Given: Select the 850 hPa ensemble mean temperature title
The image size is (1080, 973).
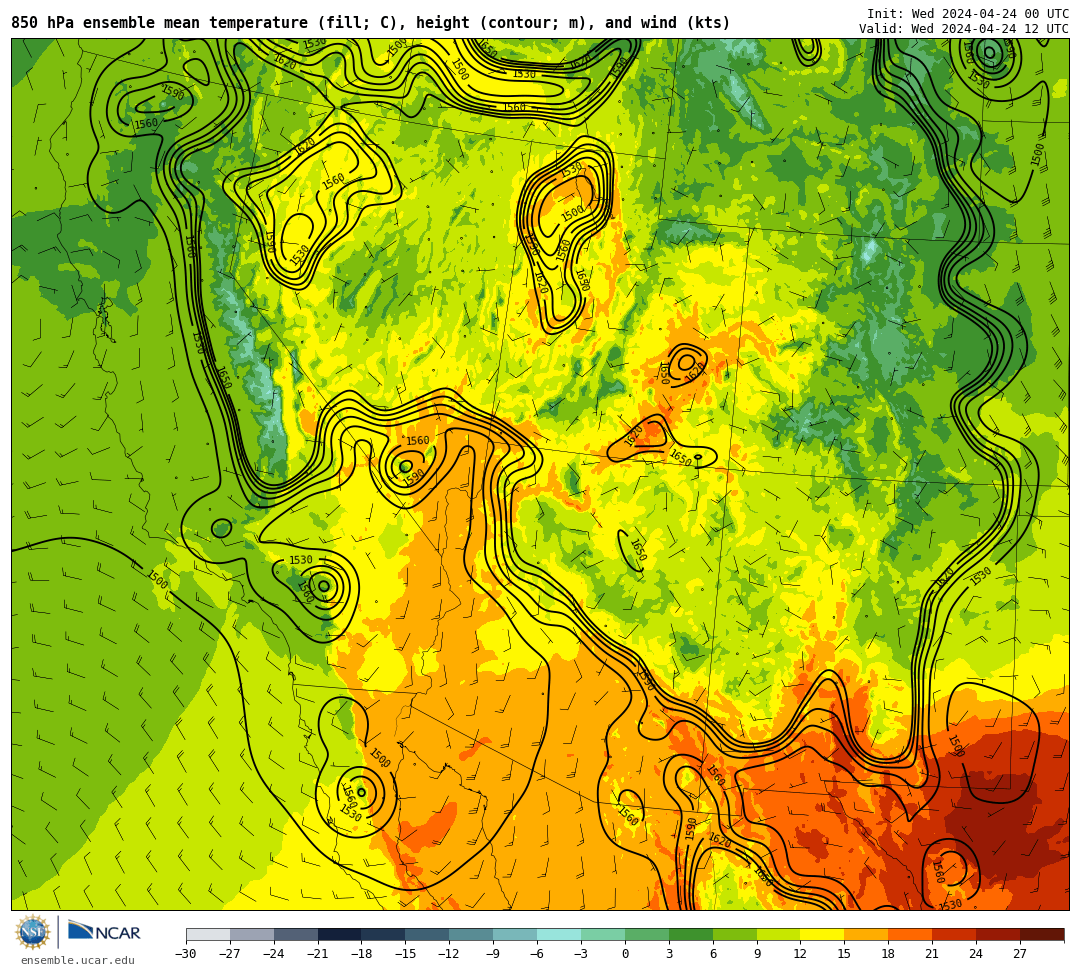Looking at the screenshot, I should 371,23.
